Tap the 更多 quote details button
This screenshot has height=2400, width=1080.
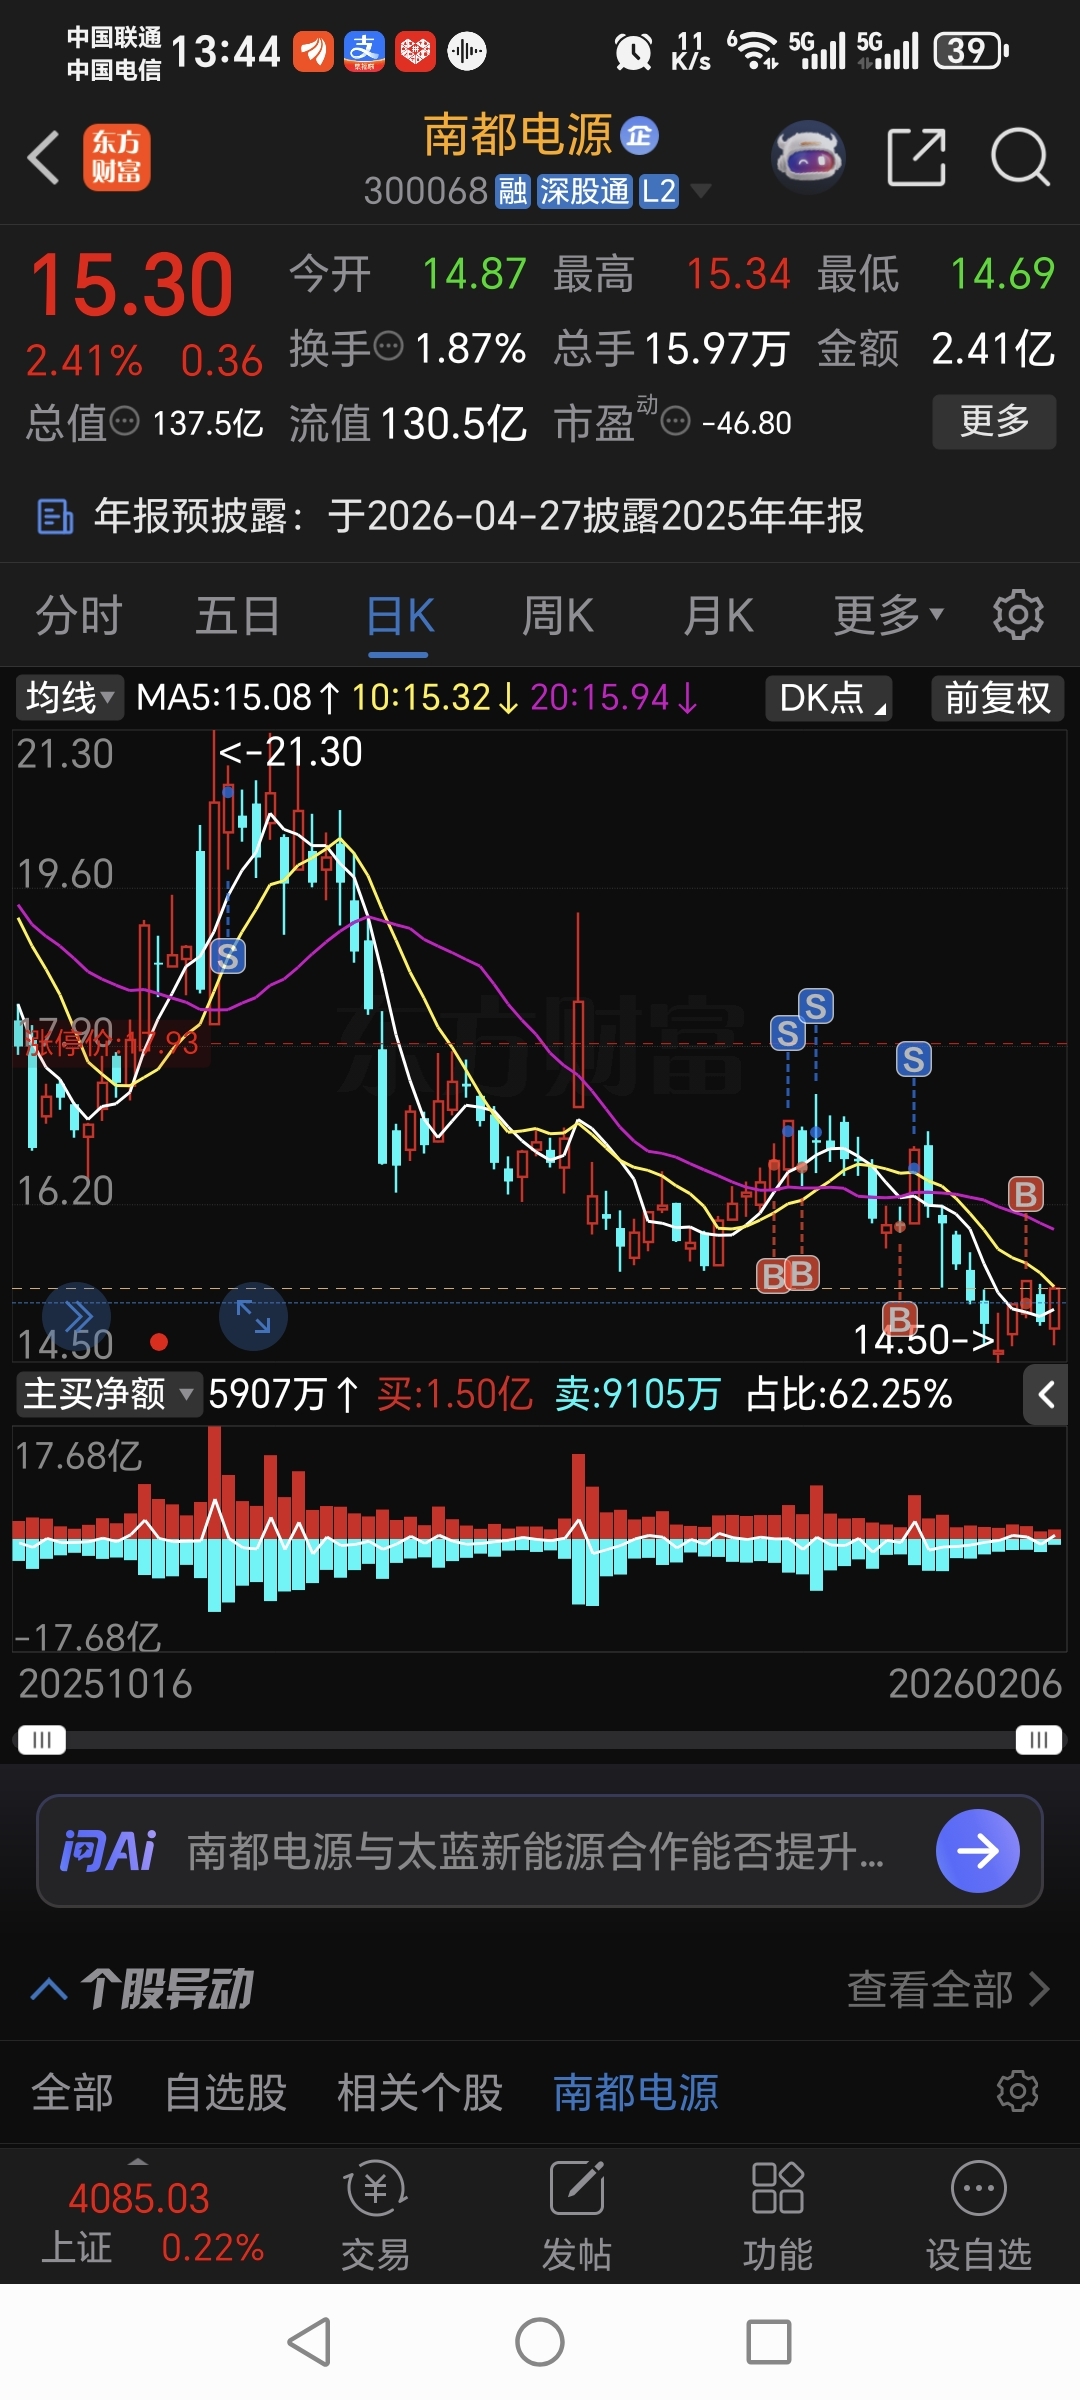click(x=994, y=421)
